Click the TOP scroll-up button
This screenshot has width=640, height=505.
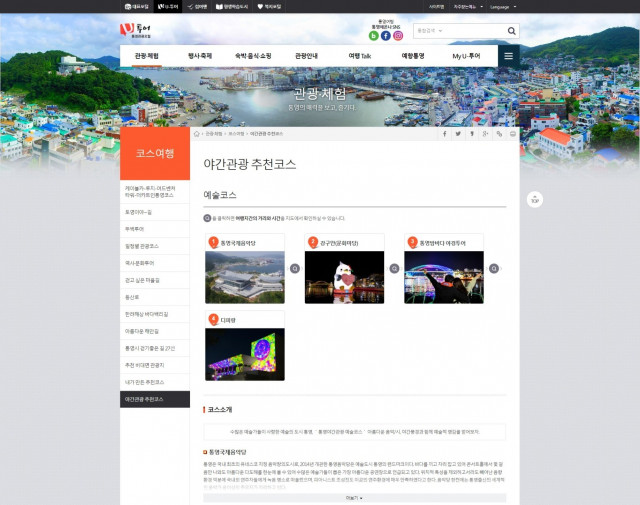(535, 198)
